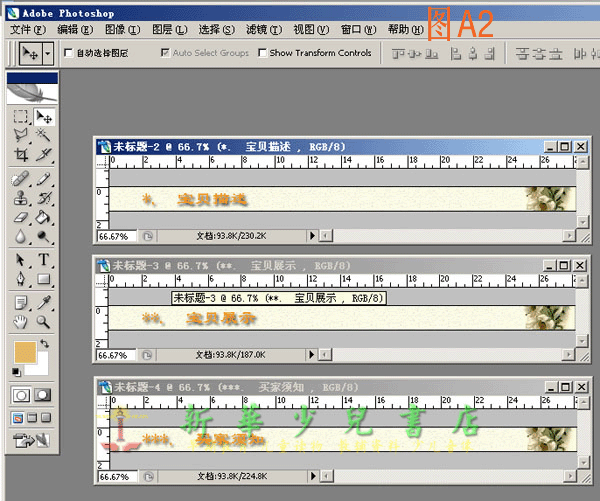
Task: Open the 文件(F) menu
Action: point(28,29)
